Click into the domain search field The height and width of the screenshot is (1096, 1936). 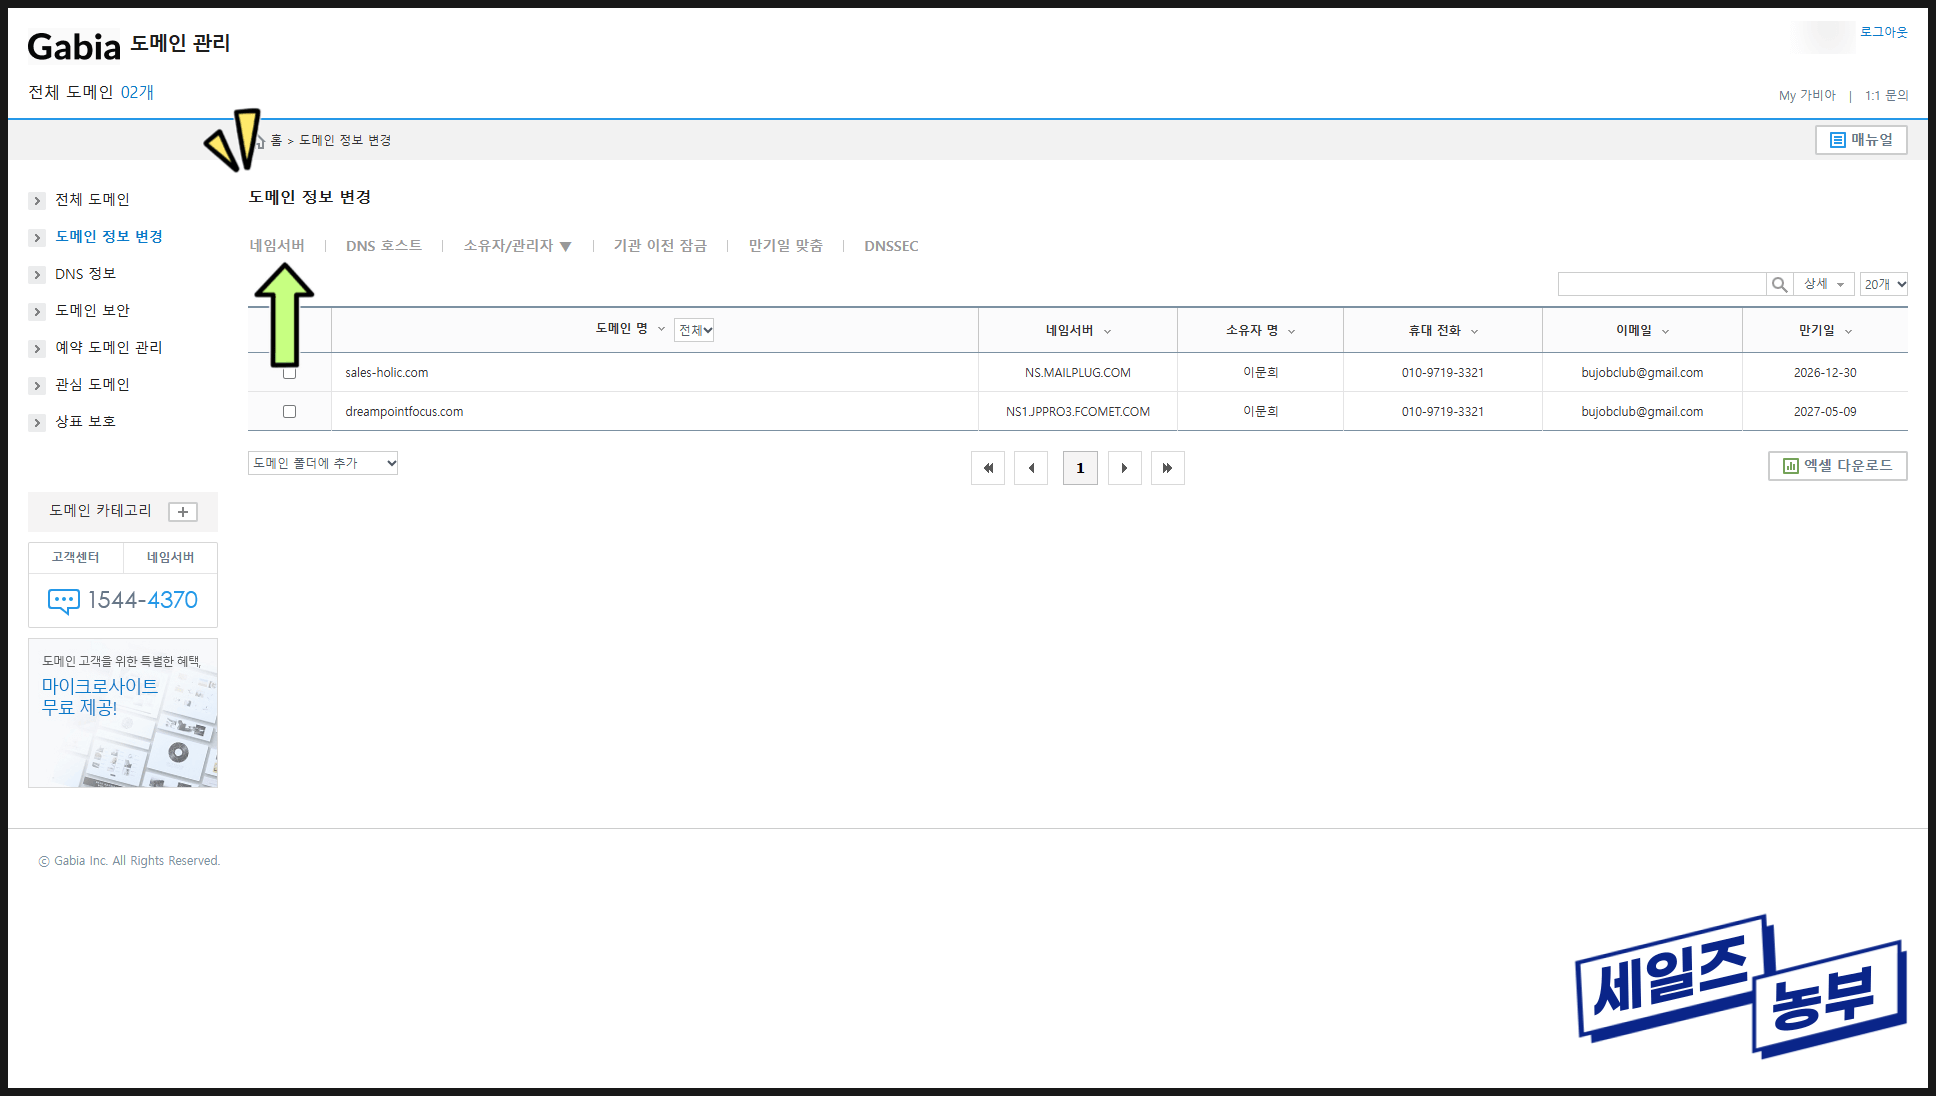point(1661,285)
